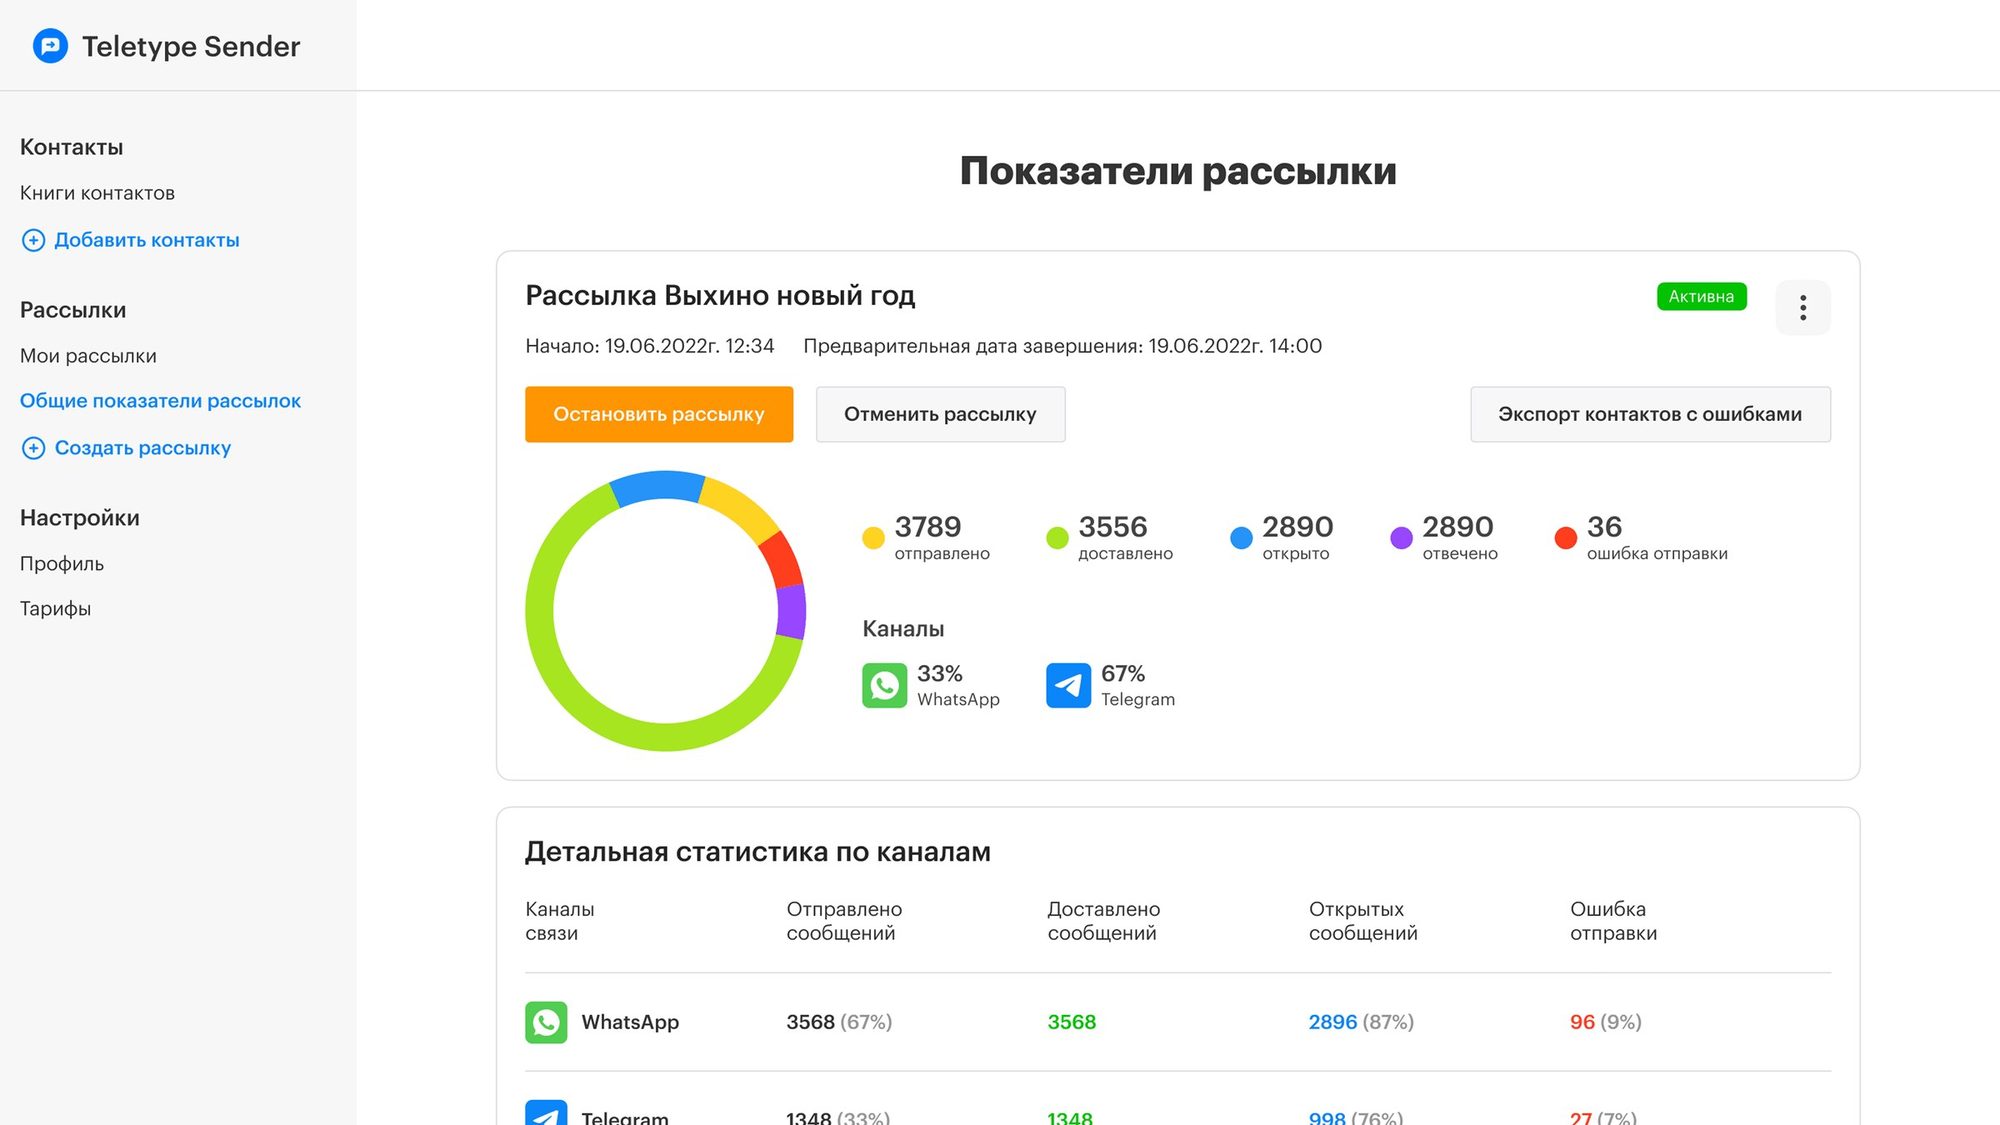Click the Telegram icon under Каналы
Screen dimensions: 2000x1125
(1068, 686)
